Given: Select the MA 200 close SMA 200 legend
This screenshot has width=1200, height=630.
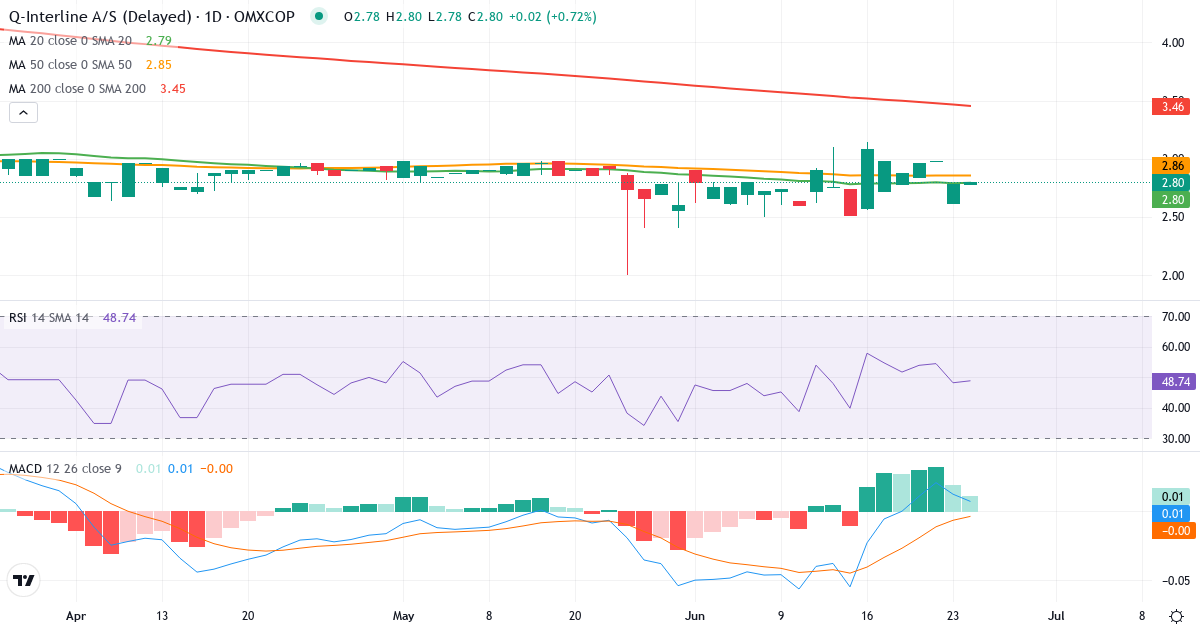Looking at the screenshot, I should tap(79, 88).
